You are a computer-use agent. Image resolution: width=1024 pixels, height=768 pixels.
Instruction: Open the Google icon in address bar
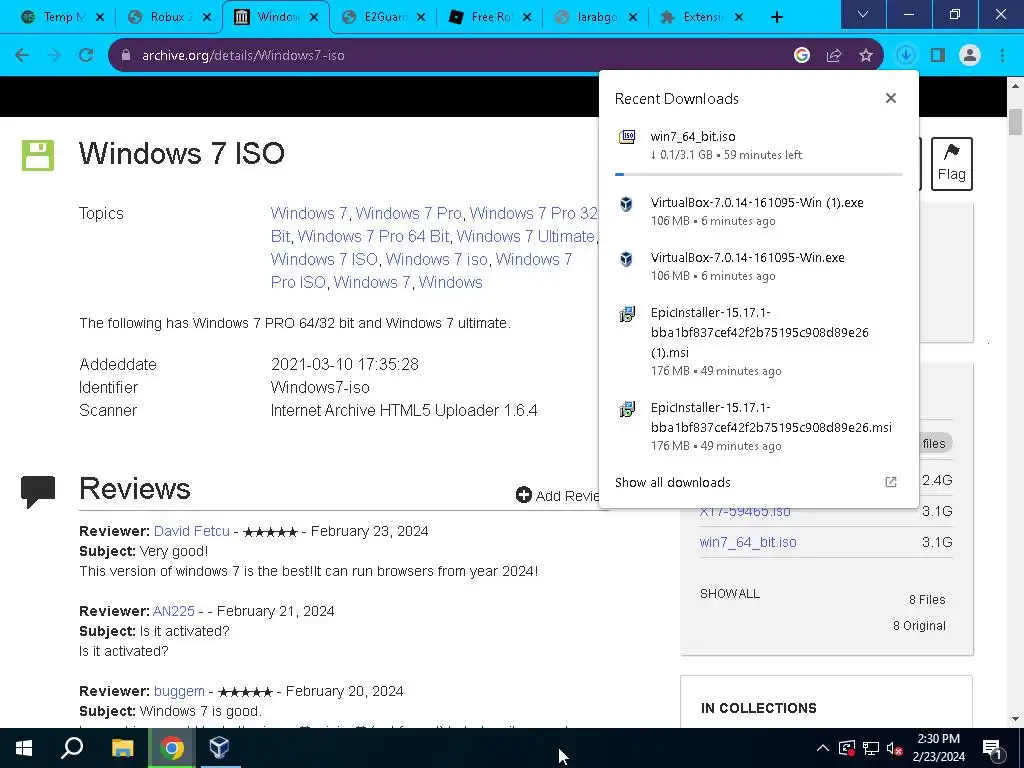[x=802, y=56]
